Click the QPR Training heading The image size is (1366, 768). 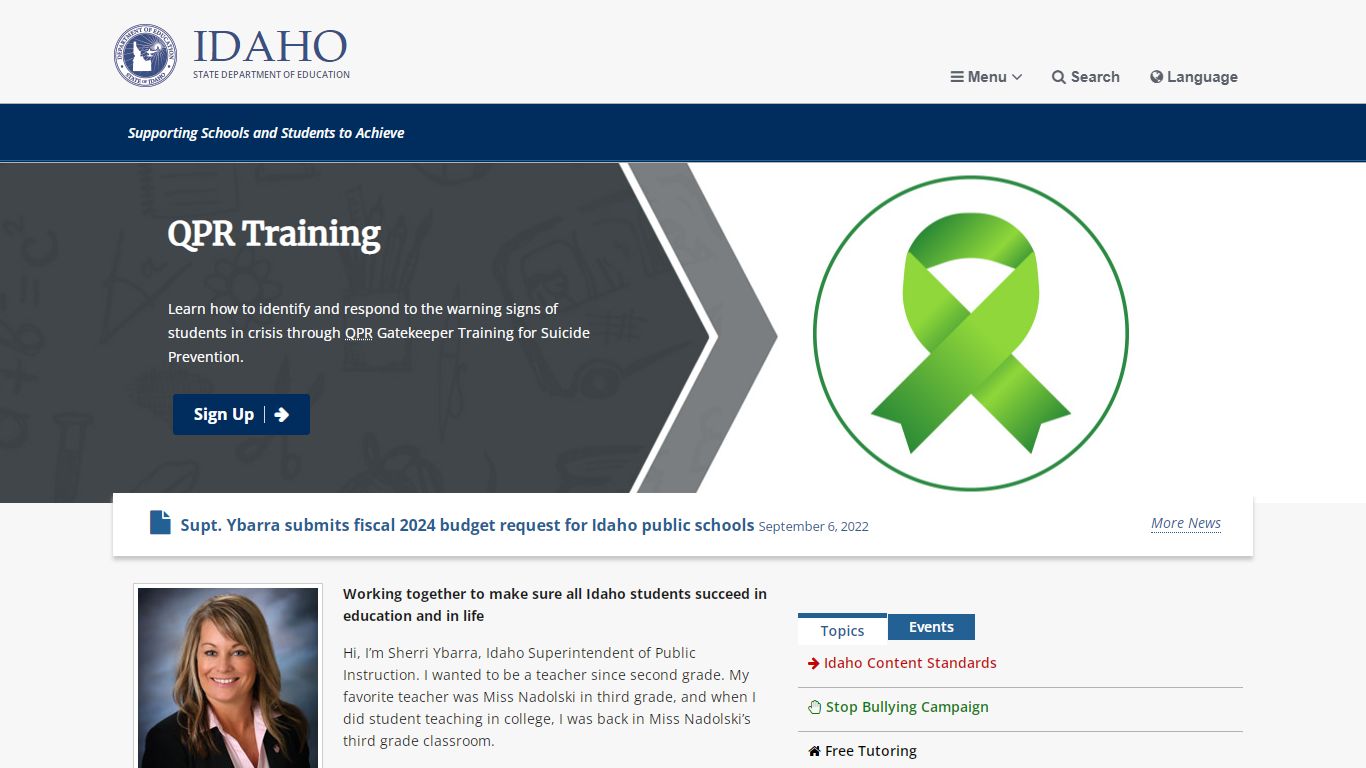point(274,234)
